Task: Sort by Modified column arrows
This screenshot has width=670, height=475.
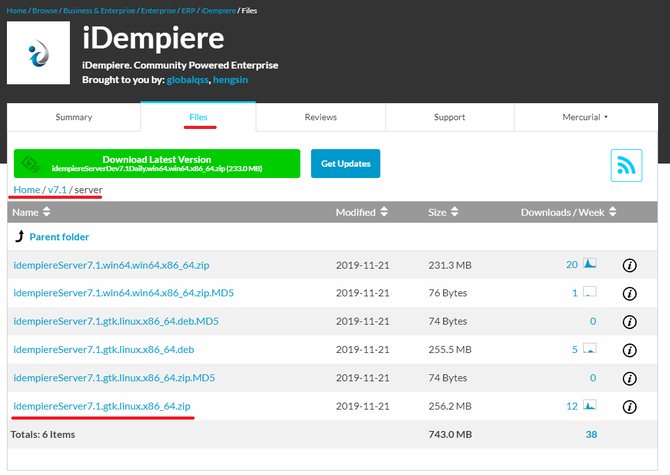Action: 384,212
